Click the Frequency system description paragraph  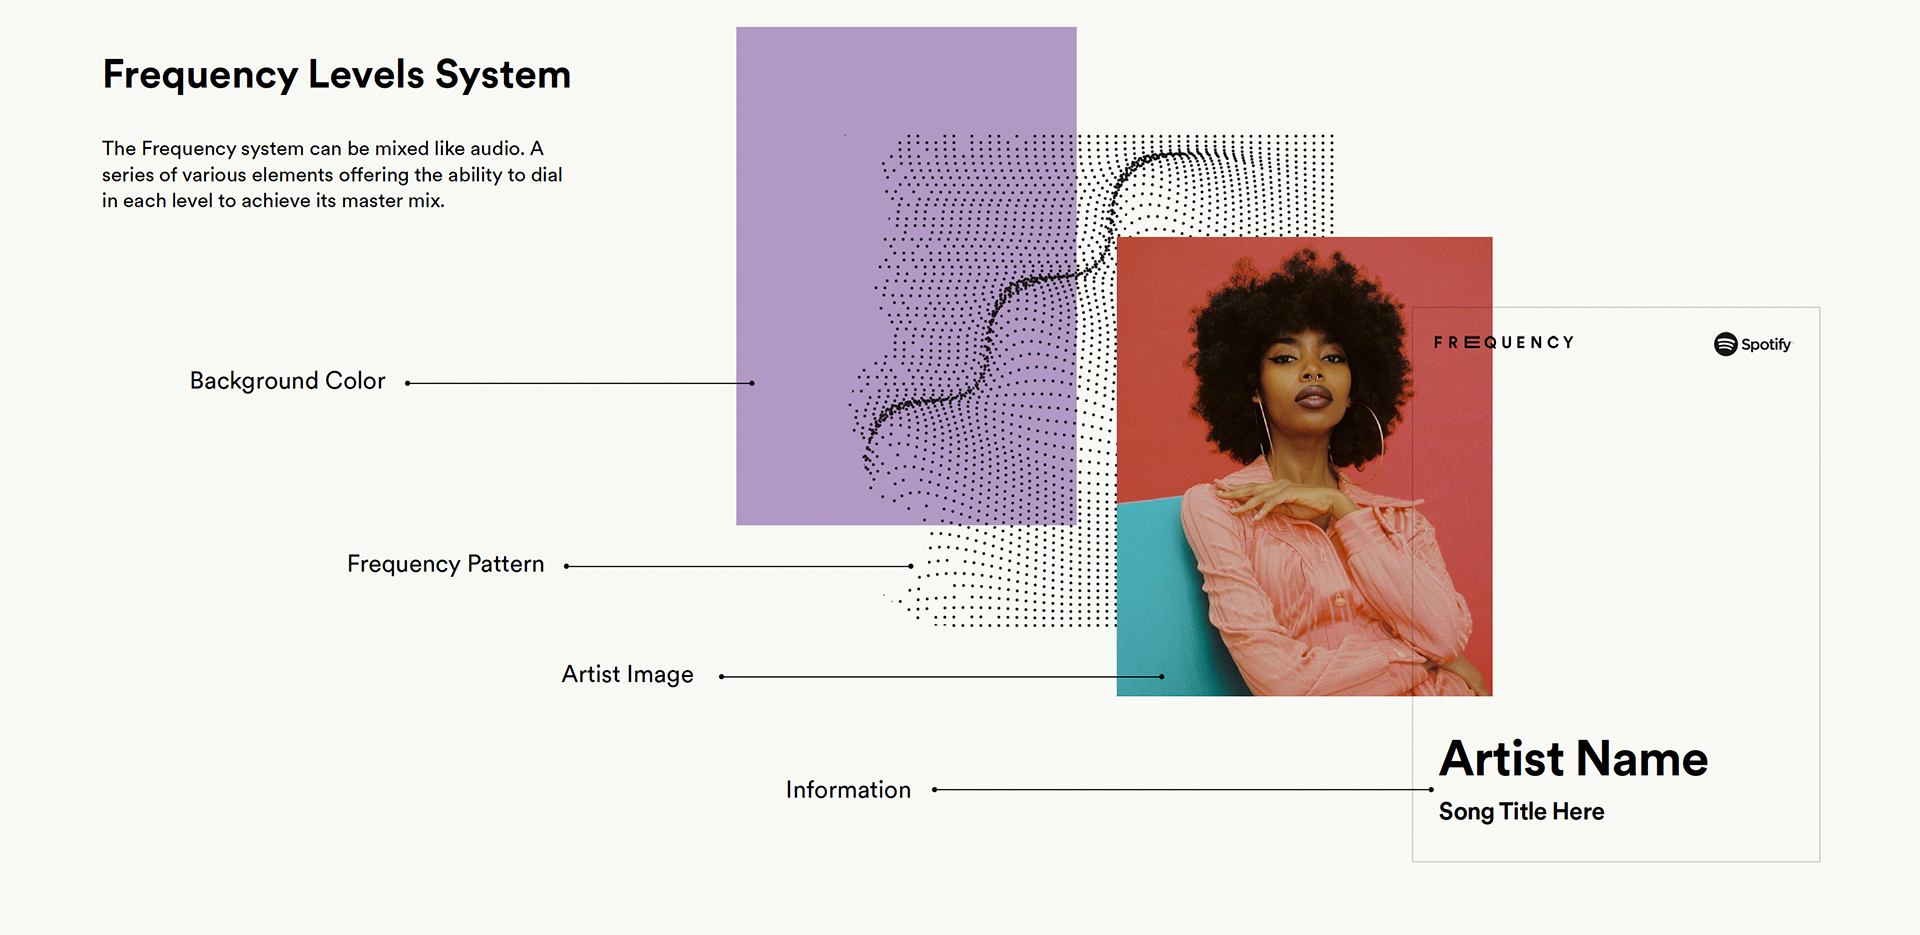coord(332,174)
